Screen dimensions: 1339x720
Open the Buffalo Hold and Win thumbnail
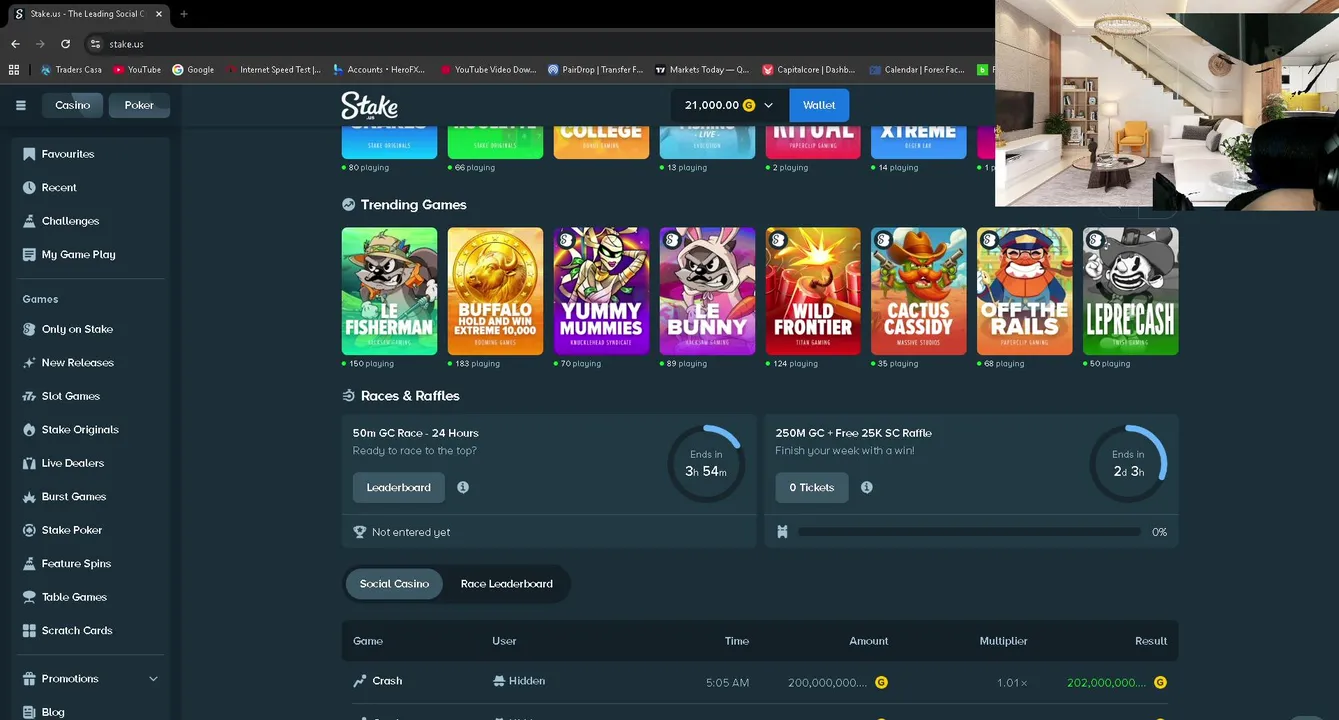click(495, 291)
